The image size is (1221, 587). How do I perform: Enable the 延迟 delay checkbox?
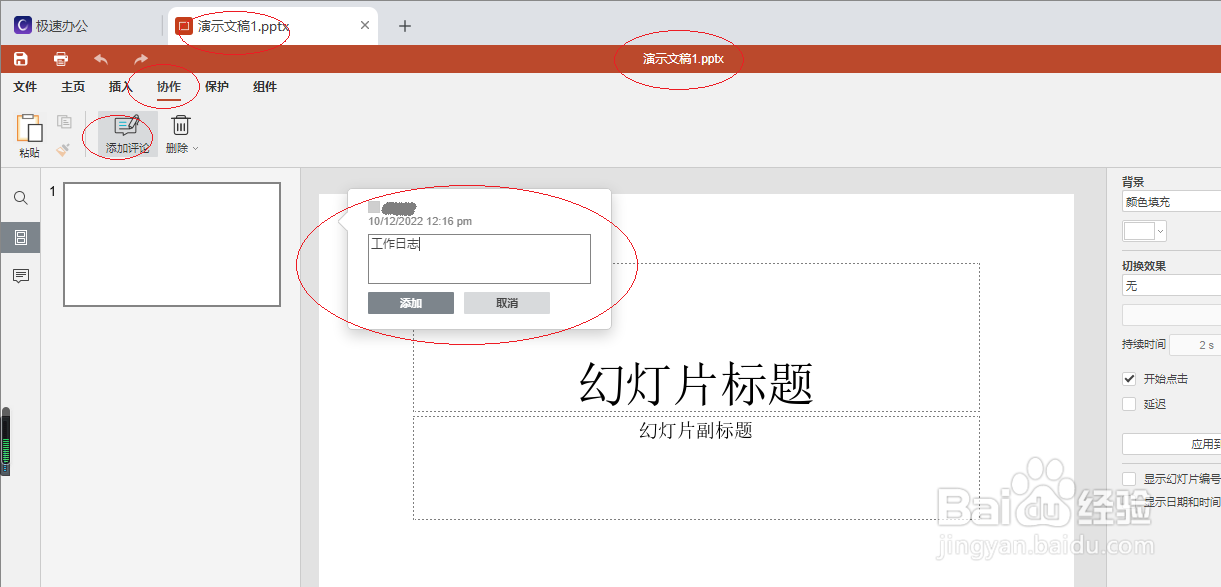coord(1131,403)
